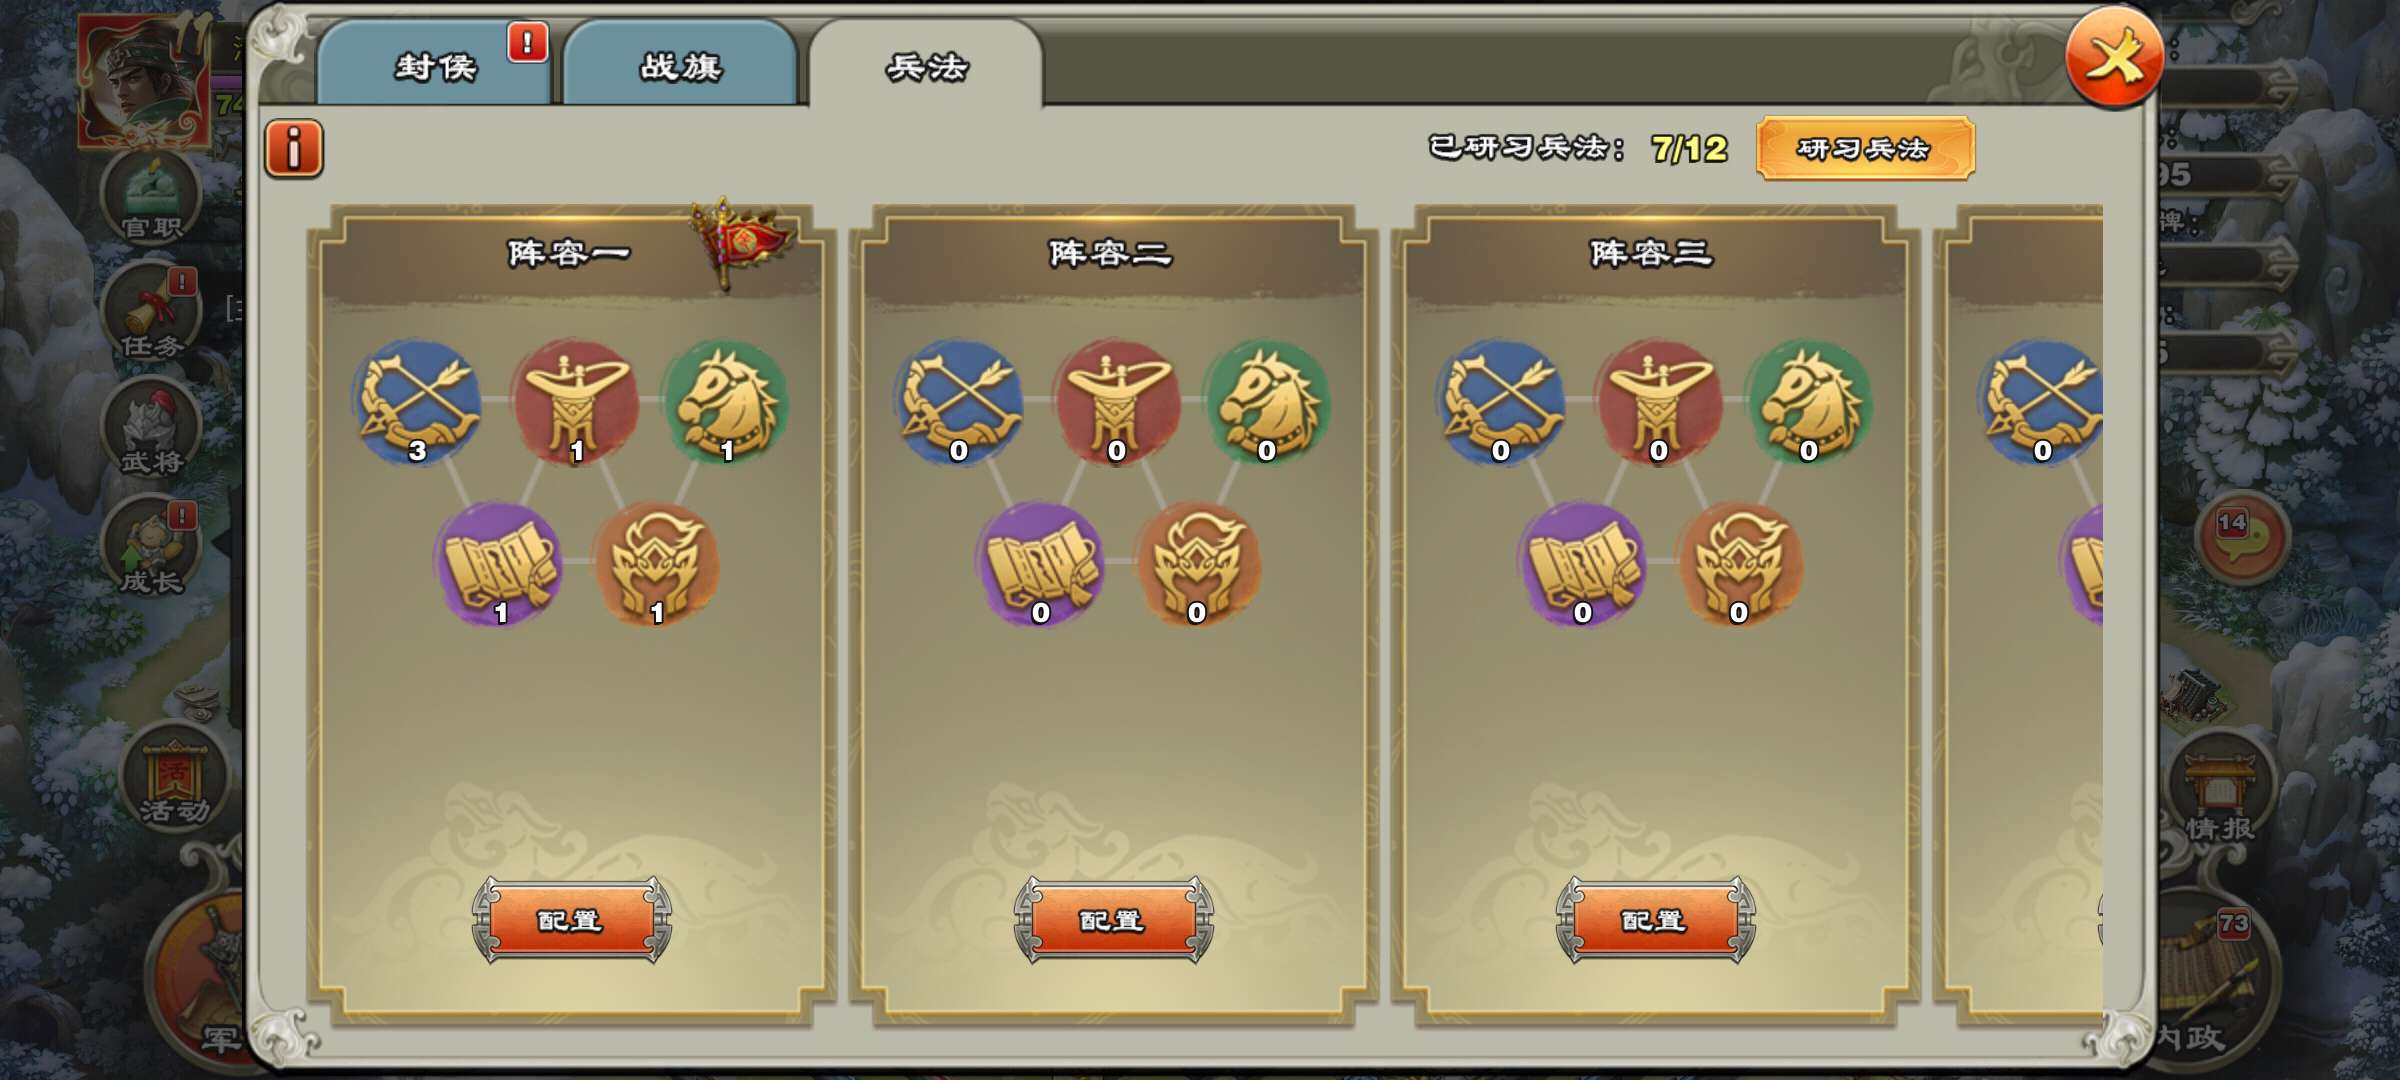
Task: Switch to the 战旗 tab
Action: (x=680, y=66)
